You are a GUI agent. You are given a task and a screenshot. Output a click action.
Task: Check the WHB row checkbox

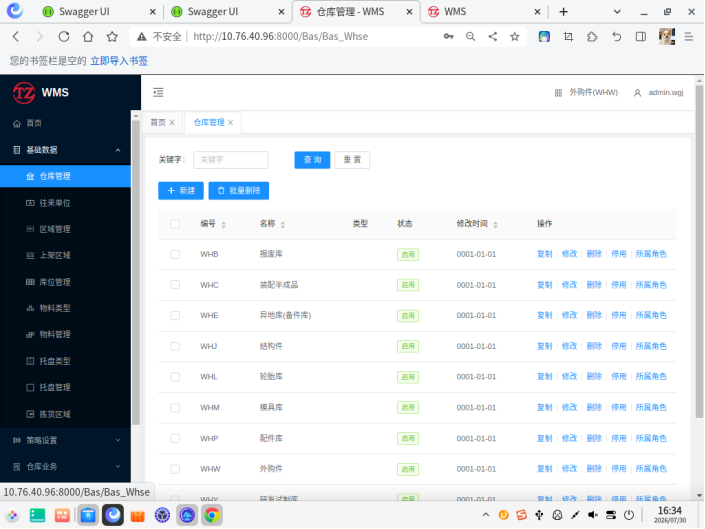[x=175, y=254]
